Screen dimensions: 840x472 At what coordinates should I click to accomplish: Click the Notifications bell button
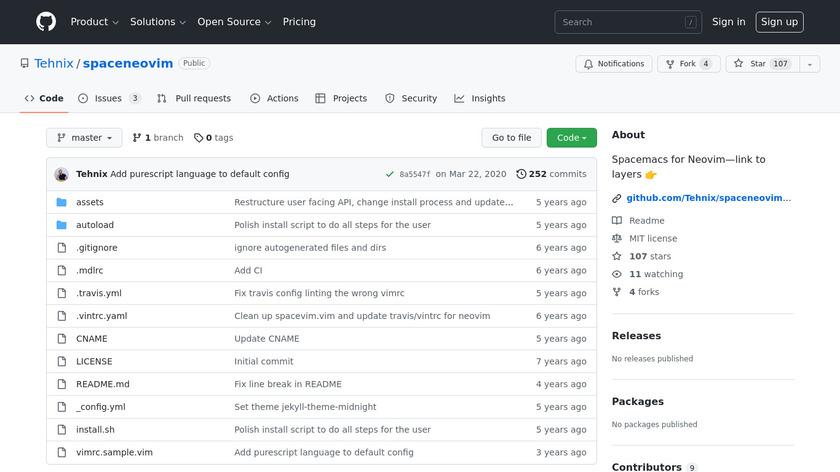pyautogui.click(x=613, y=64)
